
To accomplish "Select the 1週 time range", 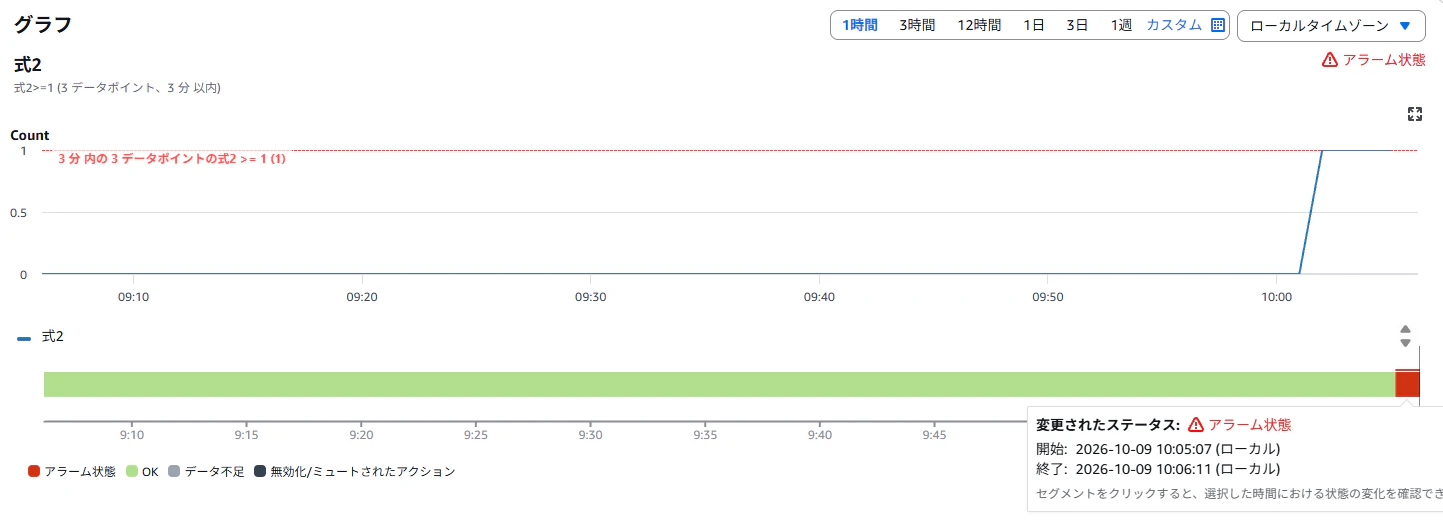I will tap(1121, 25).
